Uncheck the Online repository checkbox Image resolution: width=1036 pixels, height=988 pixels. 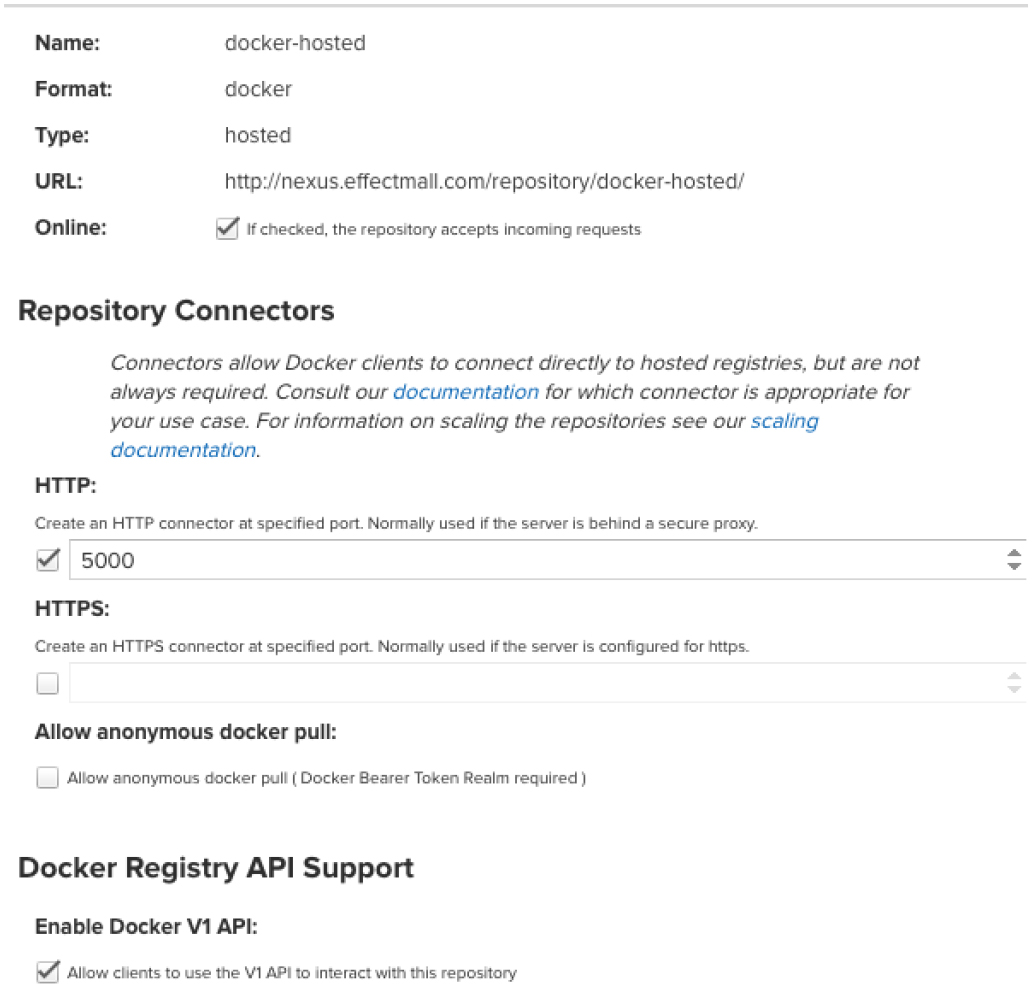[227, 229]
